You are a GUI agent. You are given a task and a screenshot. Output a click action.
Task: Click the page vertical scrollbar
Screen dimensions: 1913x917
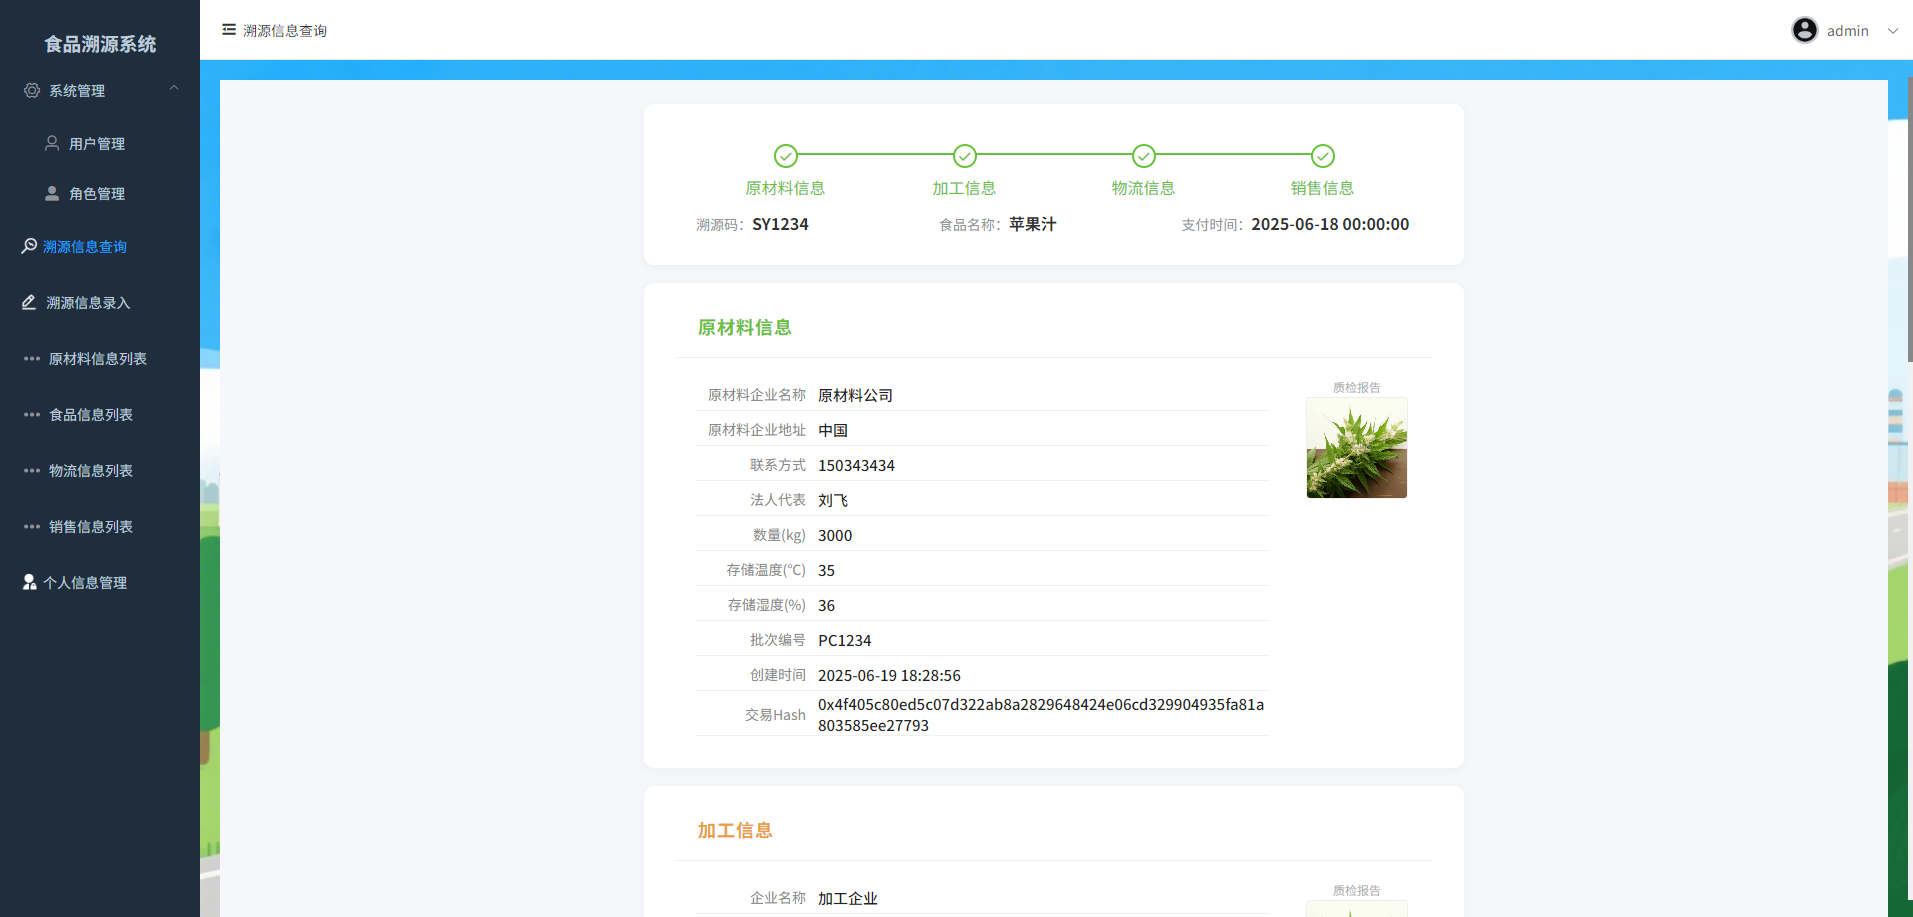(x=1910, y=220)
